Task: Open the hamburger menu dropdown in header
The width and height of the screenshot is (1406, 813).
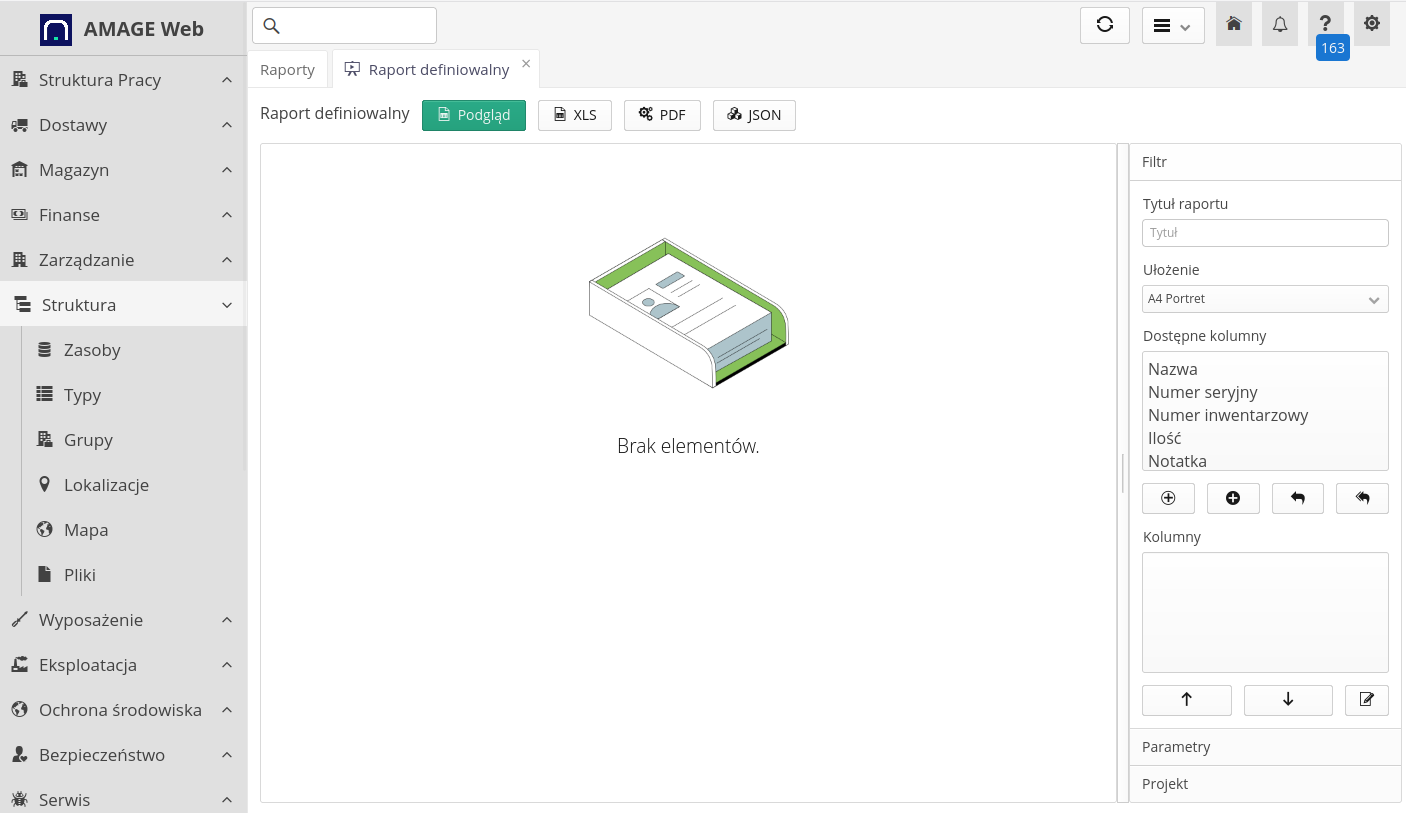Action: point(1172,26)
